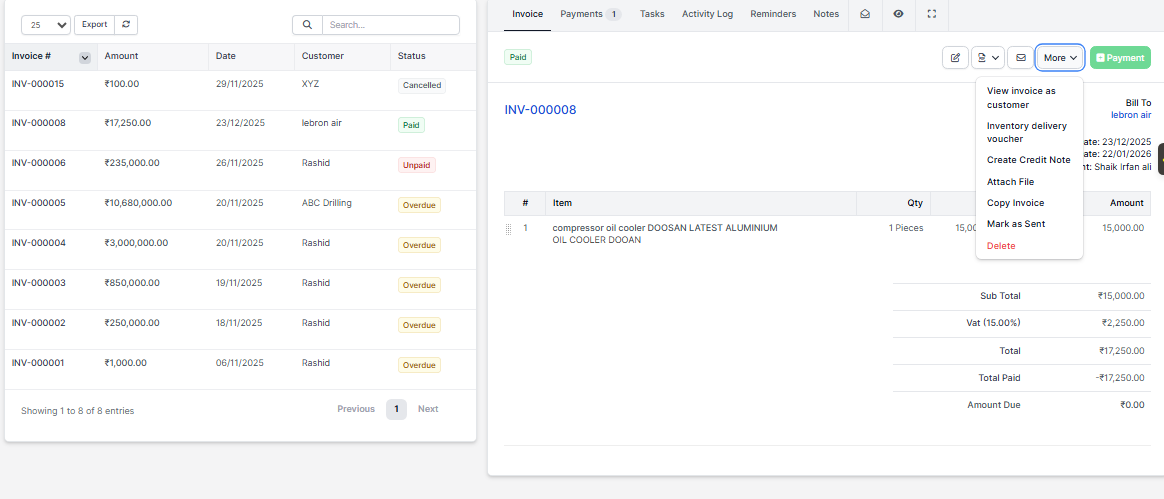Image resolution: width=1164 pixels, height=499 pixels.
Task: Click the Search input field
Action: pyautogui.click(x=390, y=25)
